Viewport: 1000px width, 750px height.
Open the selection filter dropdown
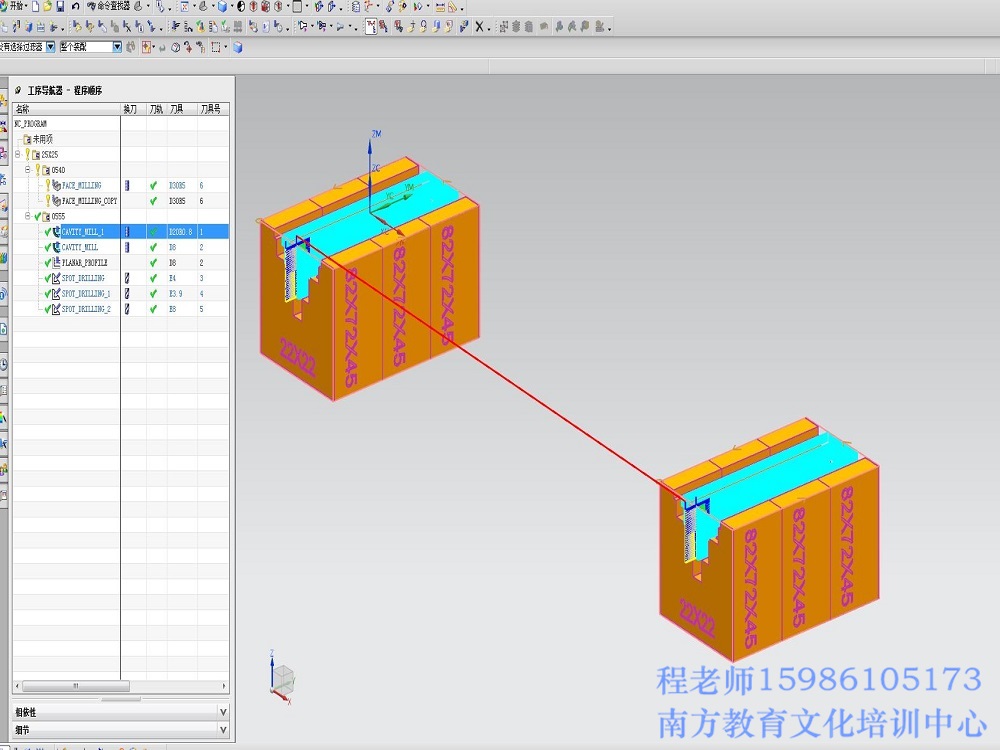coord(50,47)
